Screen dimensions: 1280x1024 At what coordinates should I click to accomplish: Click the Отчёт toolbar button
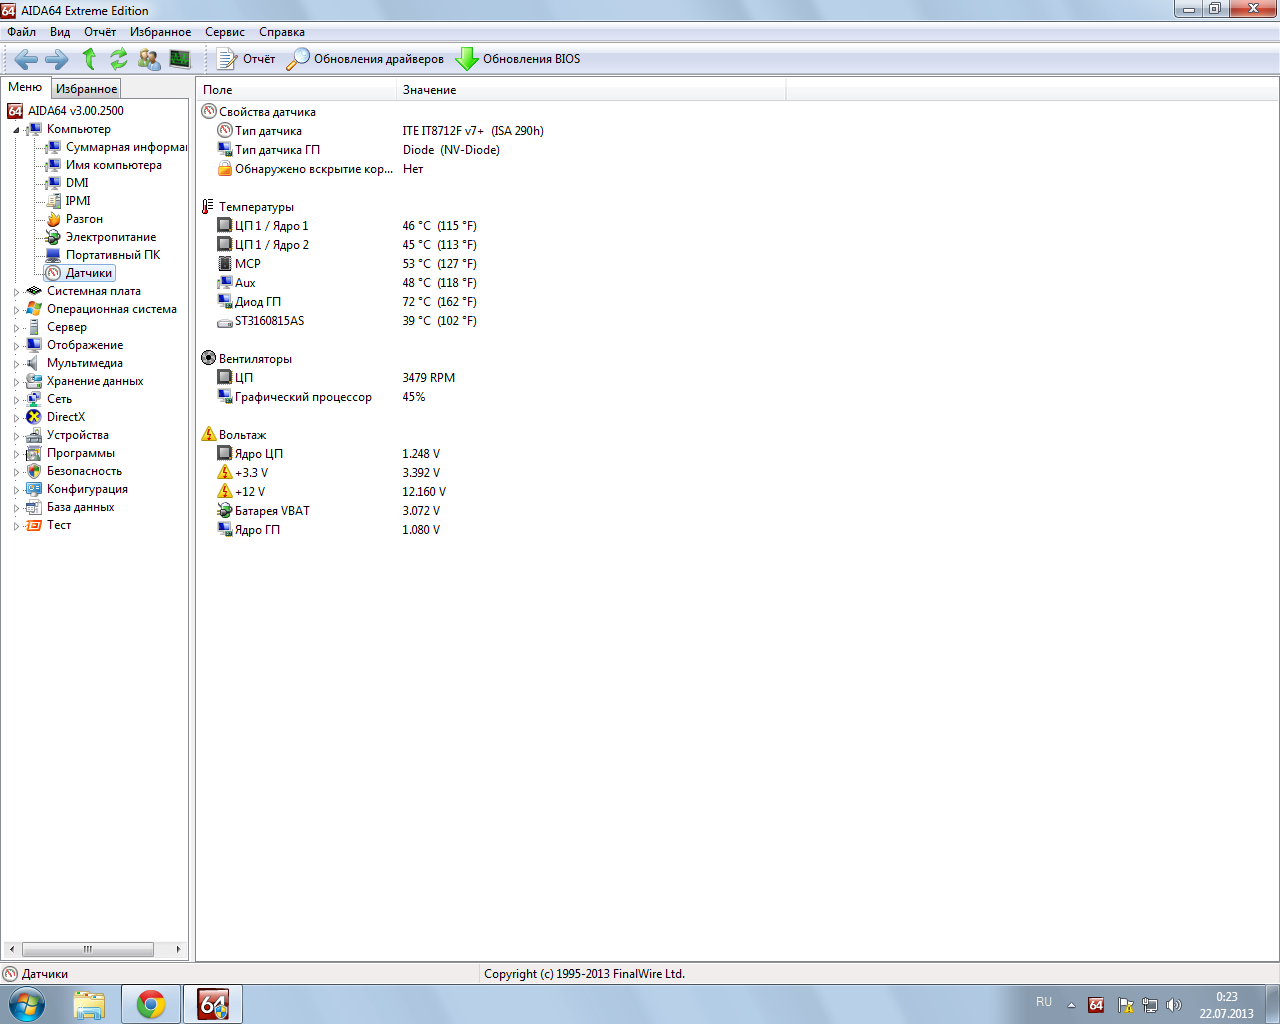click(246, 59)
